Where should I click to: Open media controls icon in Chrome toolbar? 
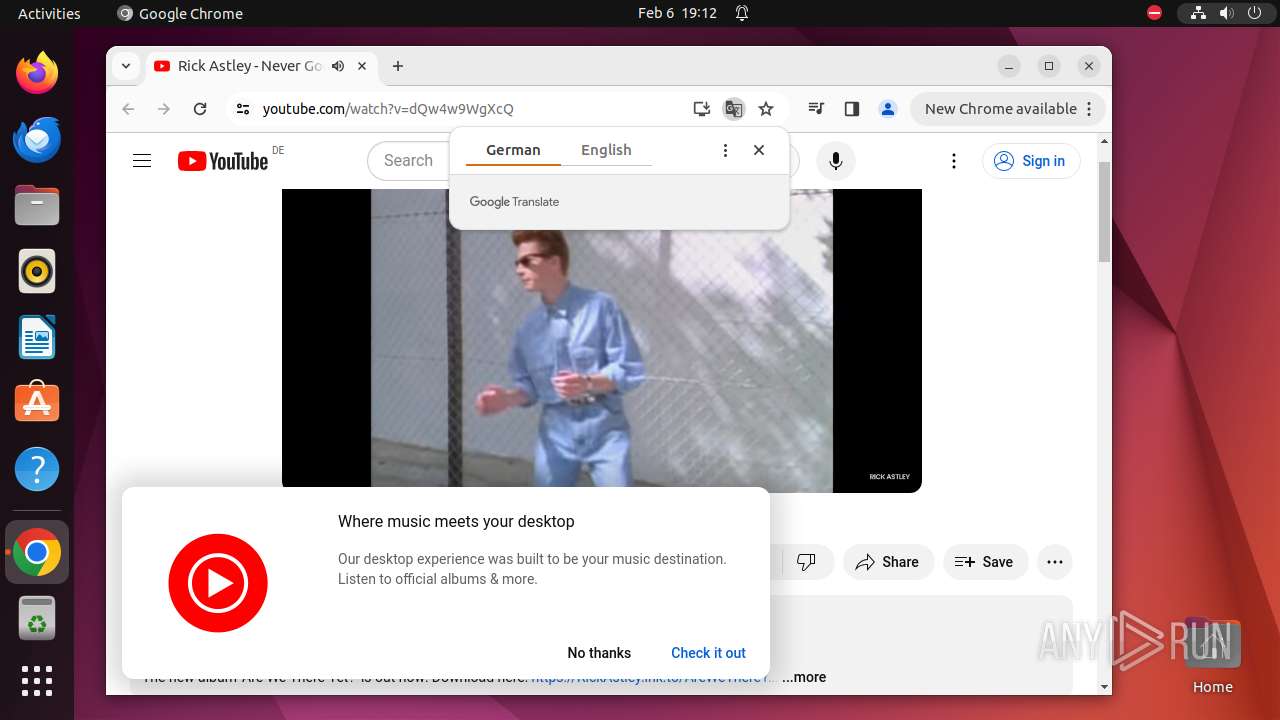tap(816, 109)
